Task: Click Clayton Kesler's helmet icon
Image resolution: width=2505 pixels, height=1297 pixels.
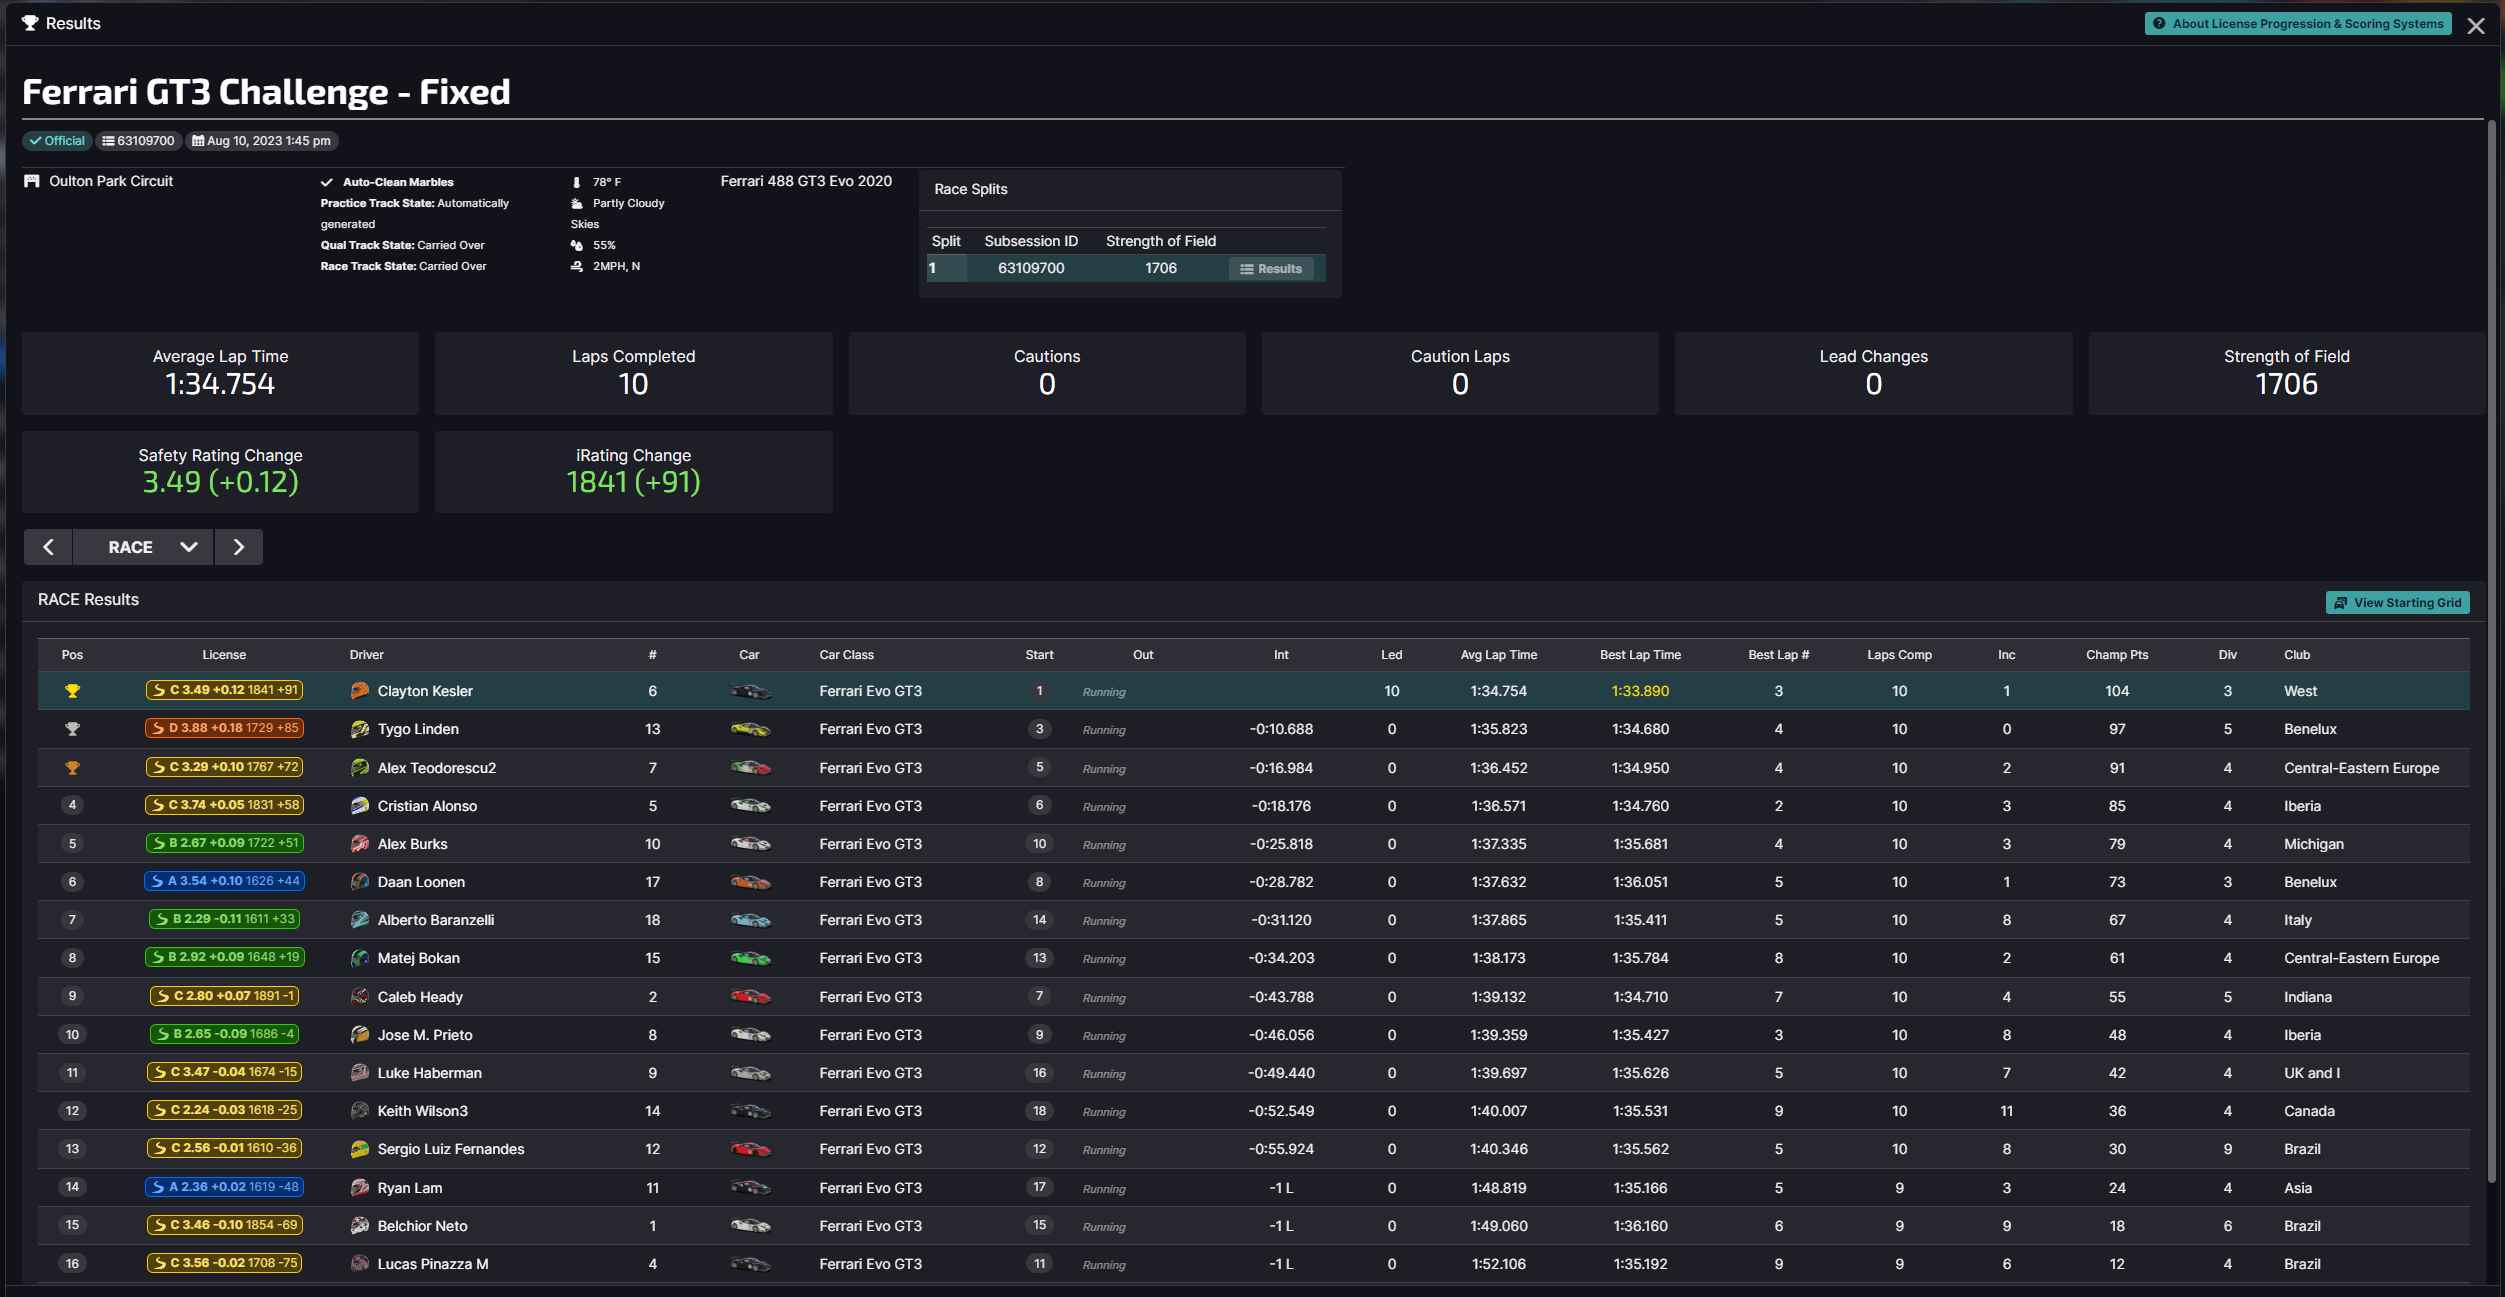Action: tap(360, 691)
